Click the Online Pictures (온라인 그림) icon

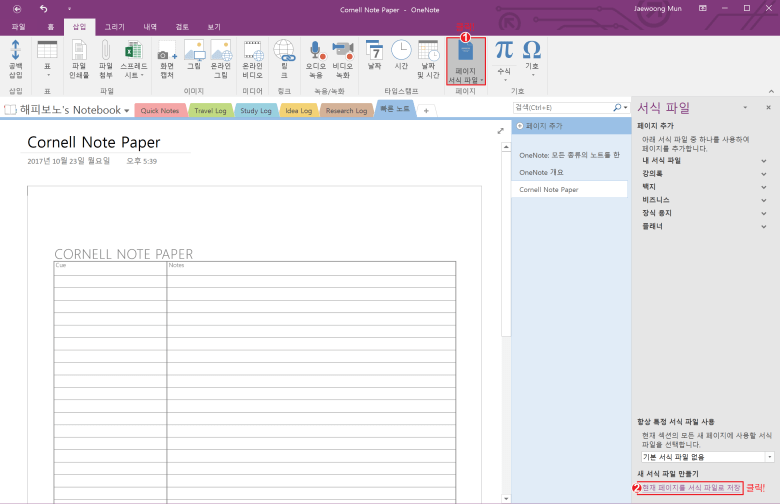[x=221, y=59]
